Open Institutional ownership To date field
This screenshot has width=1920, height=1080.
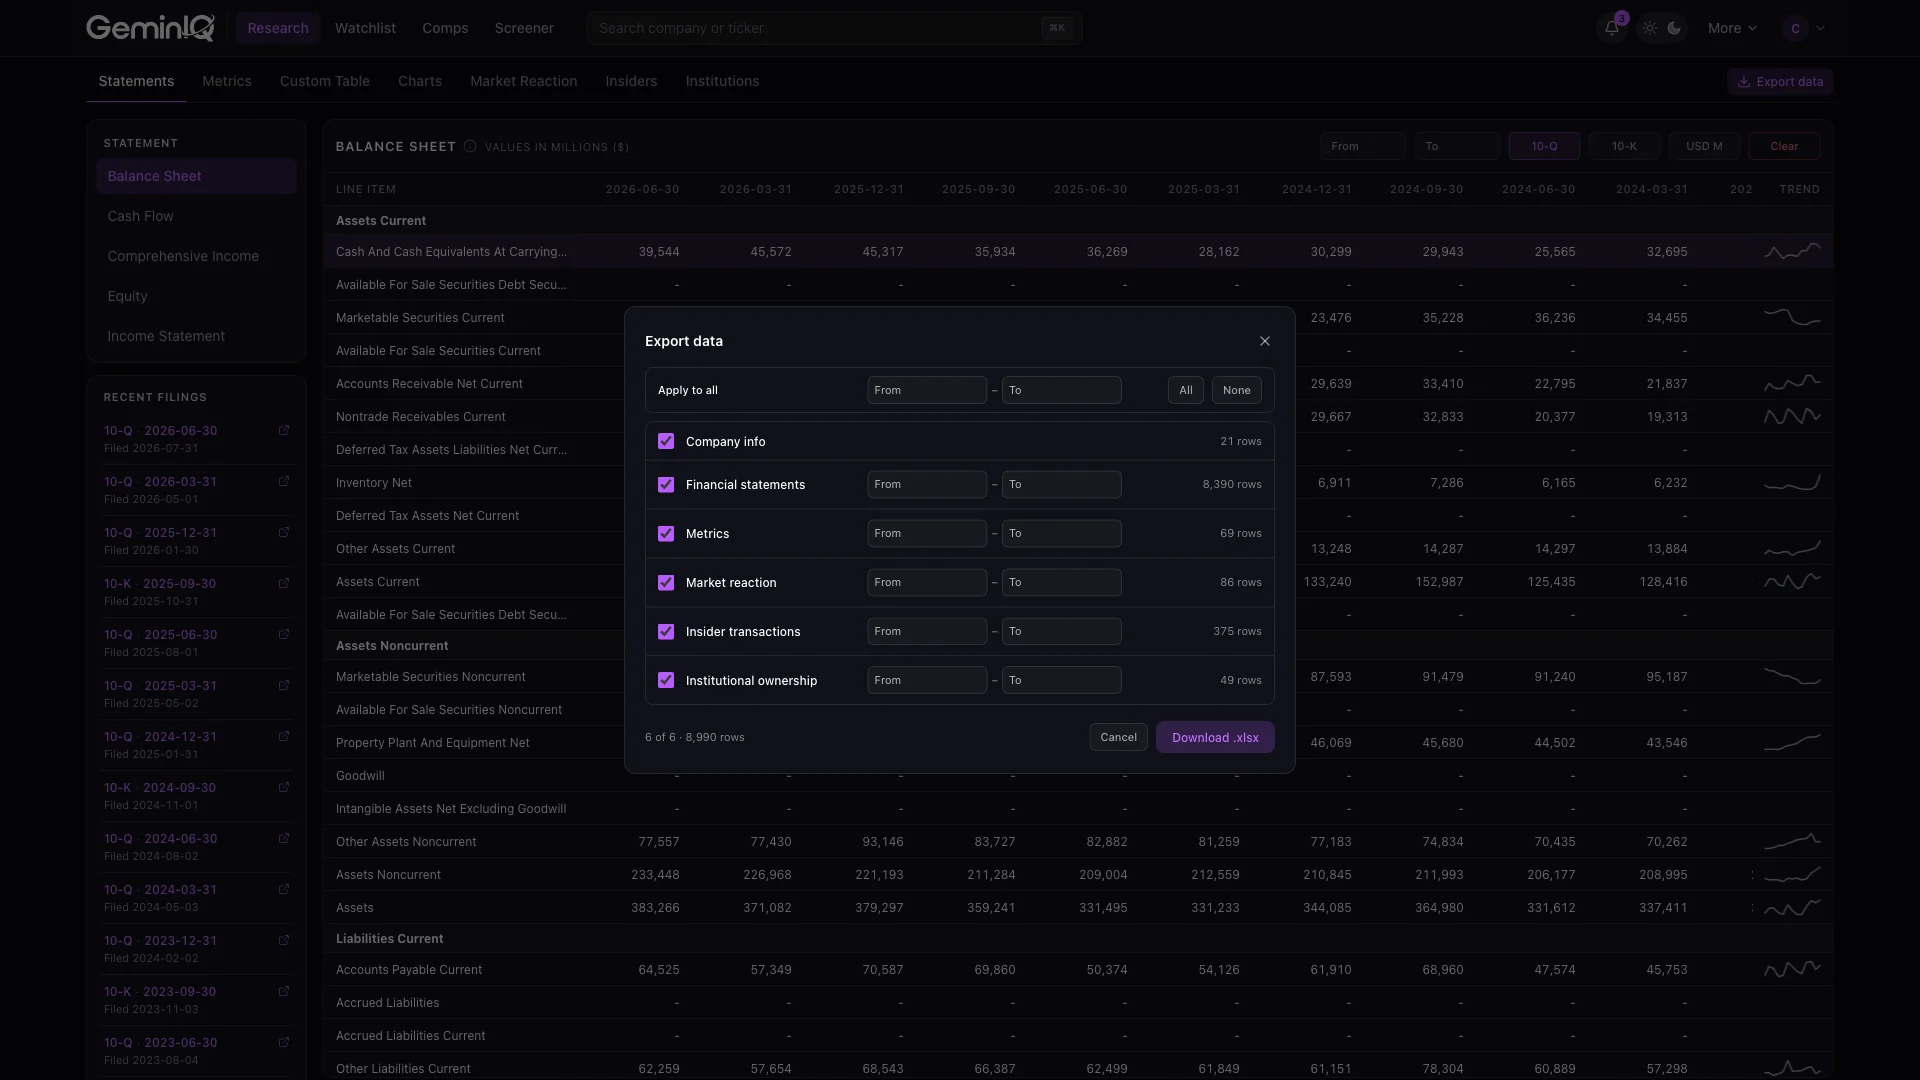(1062, 680)
